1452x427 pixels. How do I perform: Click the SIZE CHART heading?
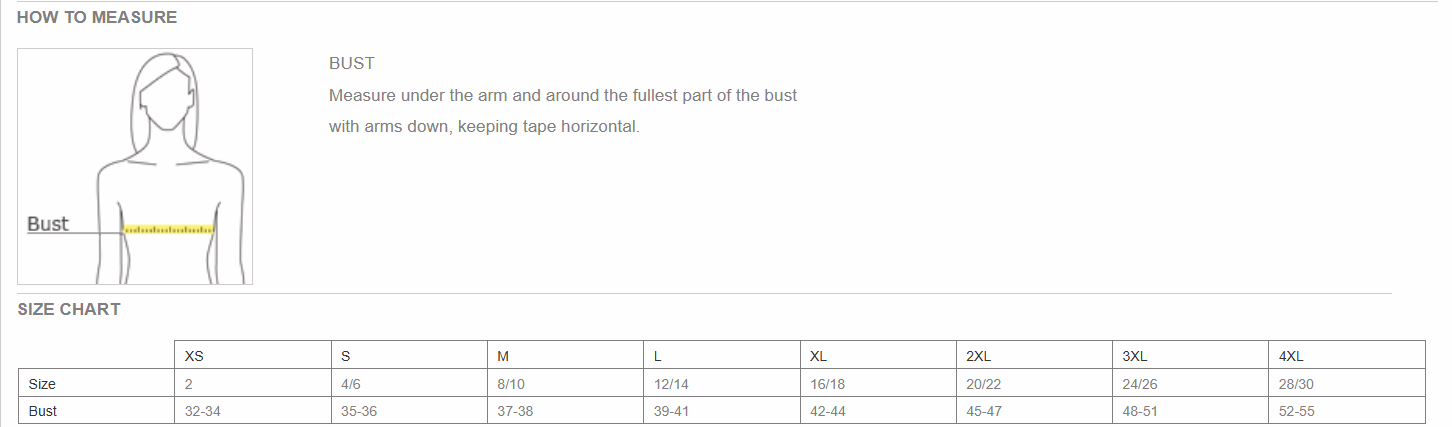click(x=69, y=309)
